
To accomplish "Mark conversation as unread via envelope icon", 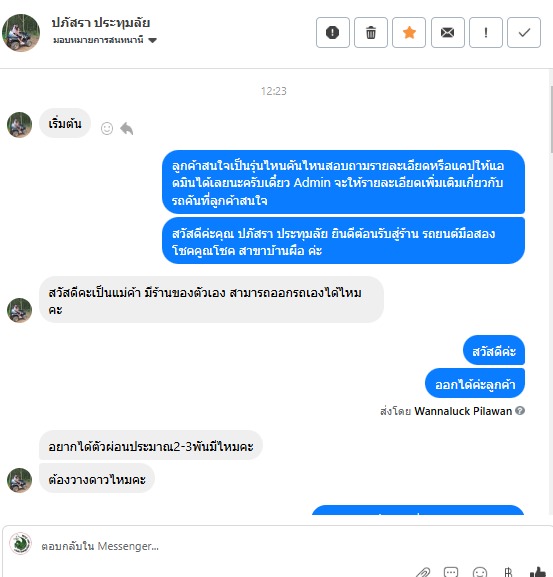I will pyautogui.click(x=447, y=33).
